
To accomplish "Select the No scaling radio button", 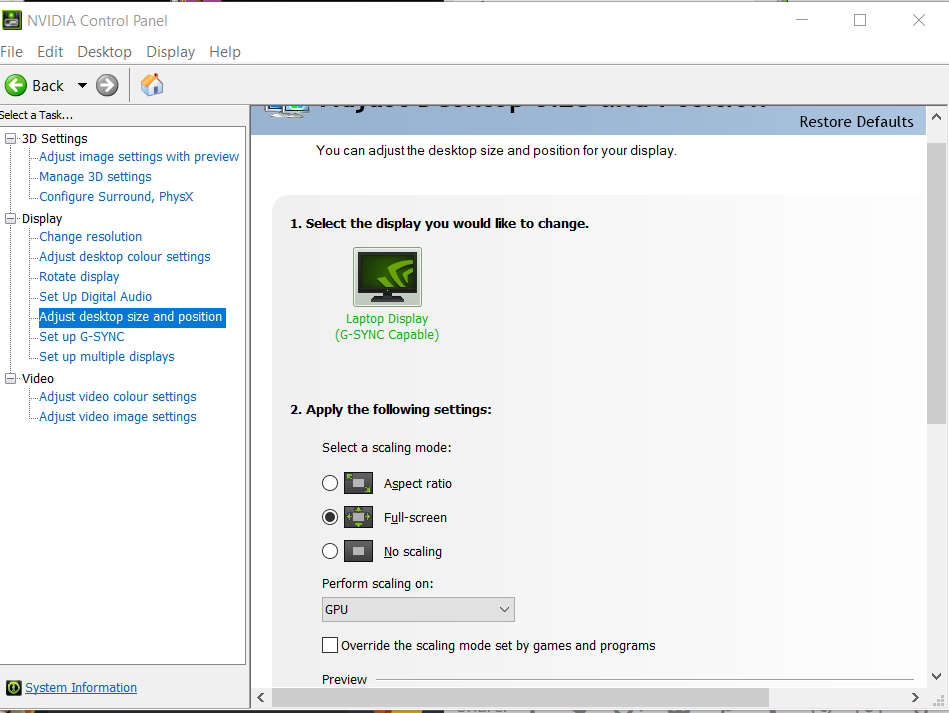I will [330, 551].
